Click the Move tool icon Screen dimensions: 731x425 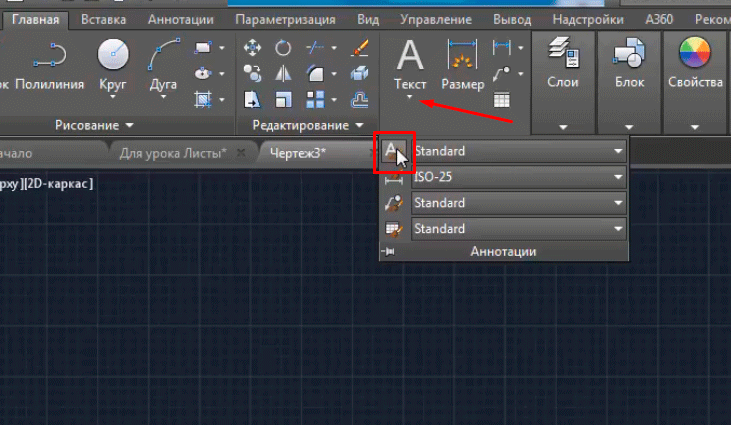click(252, 48)
